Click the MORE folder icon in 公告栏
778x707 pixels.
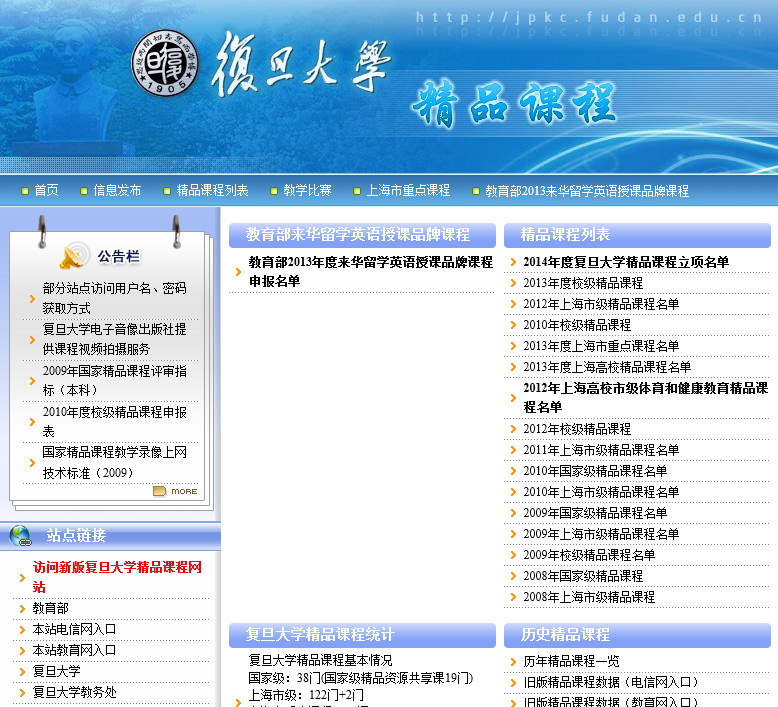pos(159,491)
